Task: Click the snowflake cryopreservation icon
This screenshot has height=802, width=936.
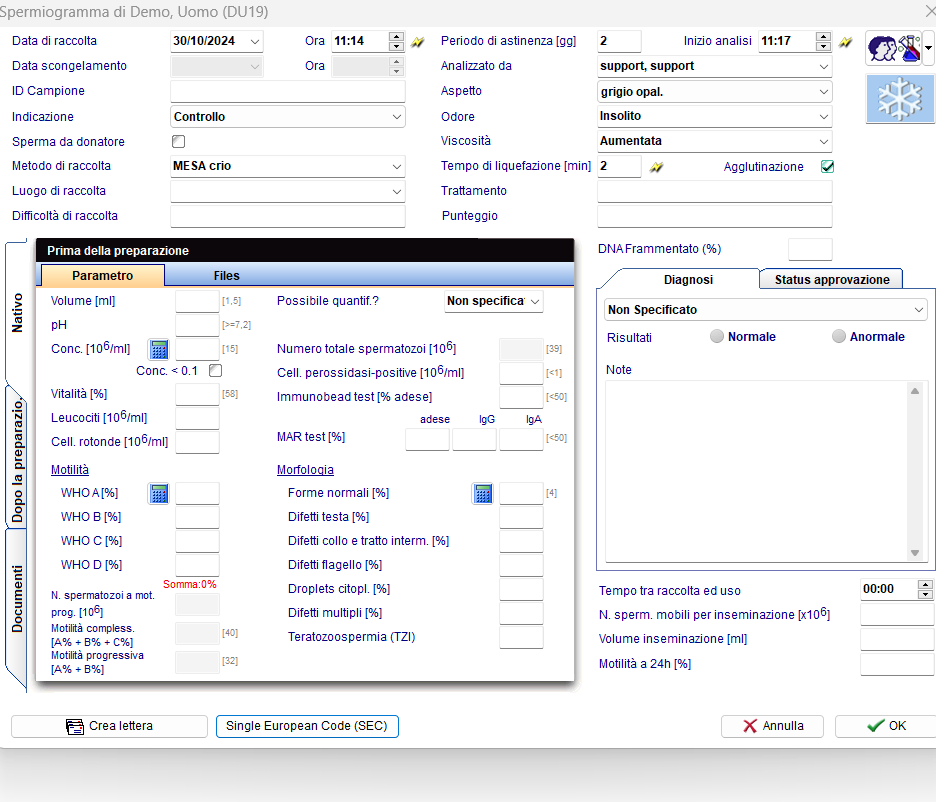Action: [x=900, y=99]
